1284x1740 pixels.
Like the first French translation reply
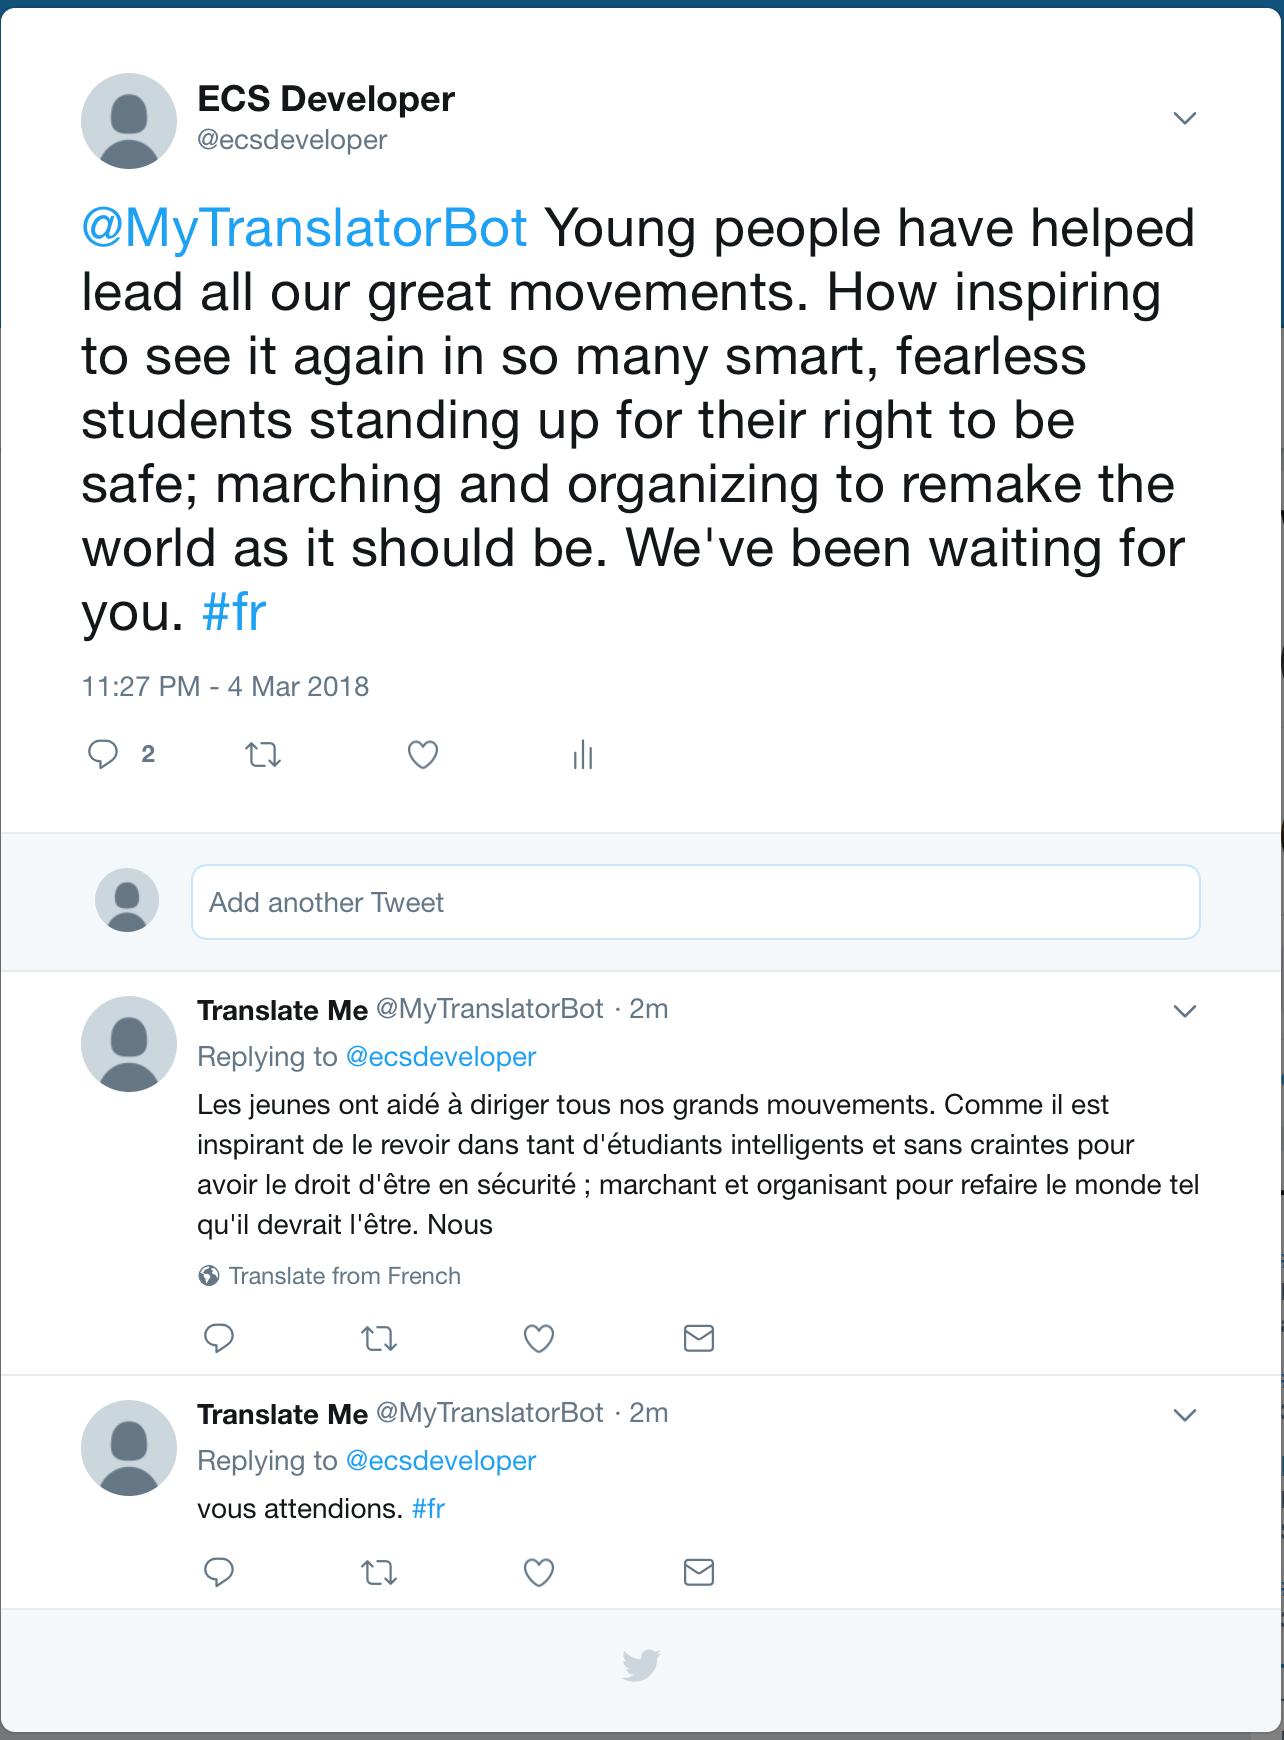(539, 1337)
